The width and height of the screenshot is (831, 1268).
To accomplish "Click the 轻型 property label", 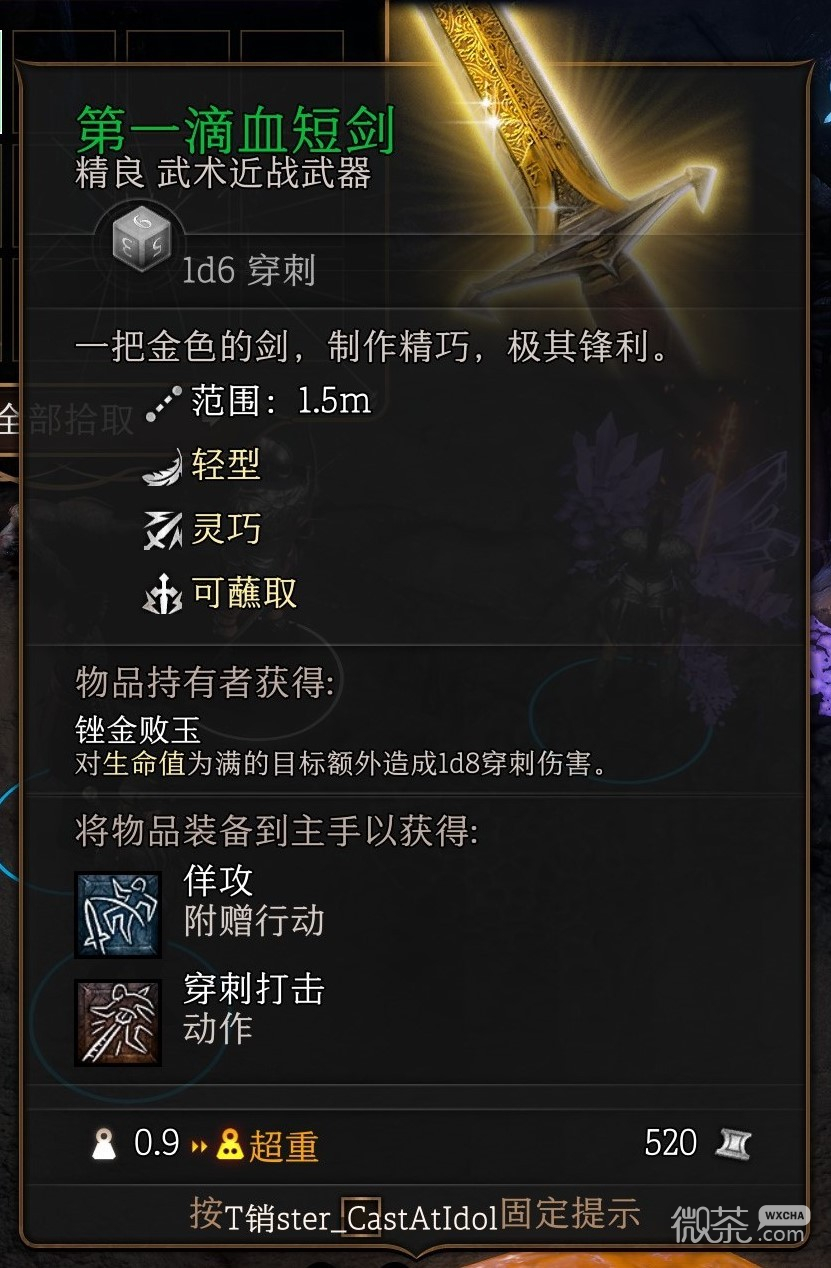I will [x=226, y=465].
